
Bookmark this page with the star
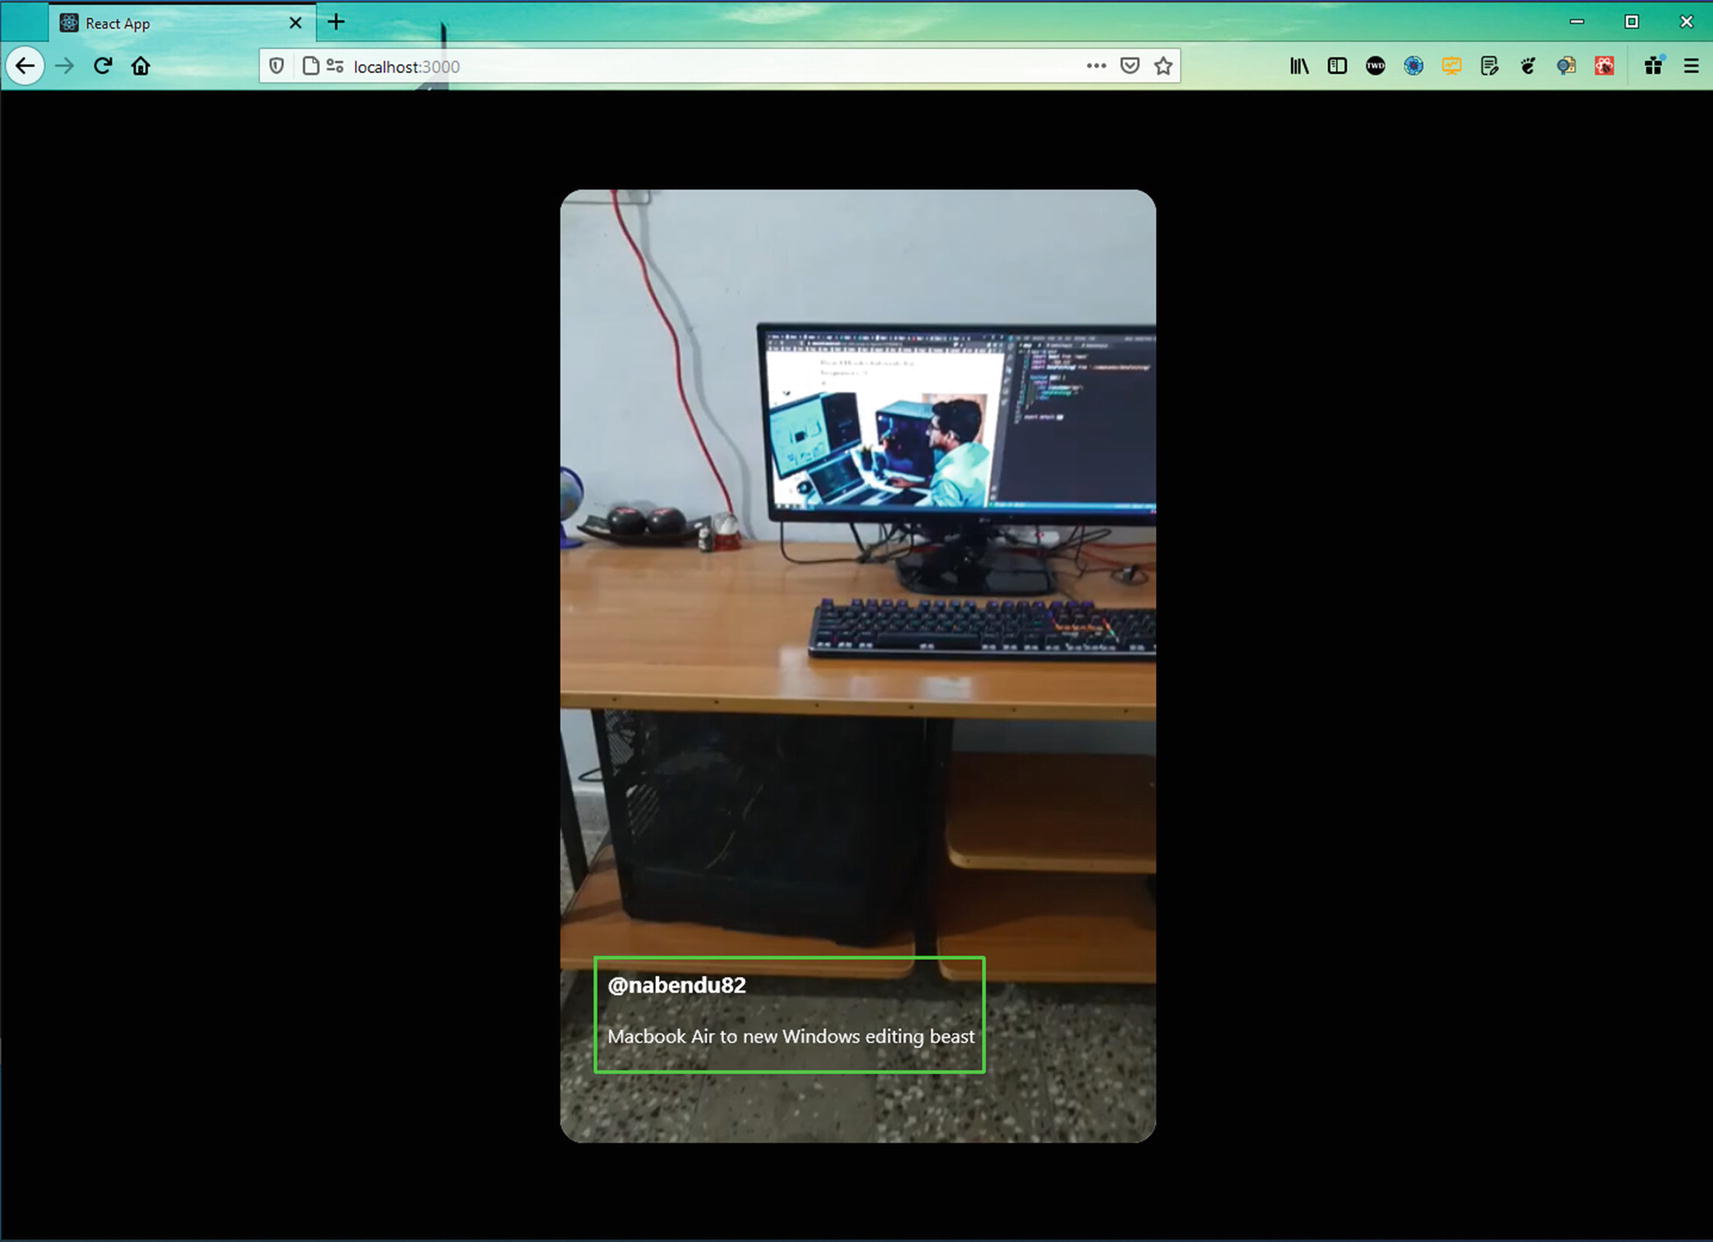(1163, 66)
